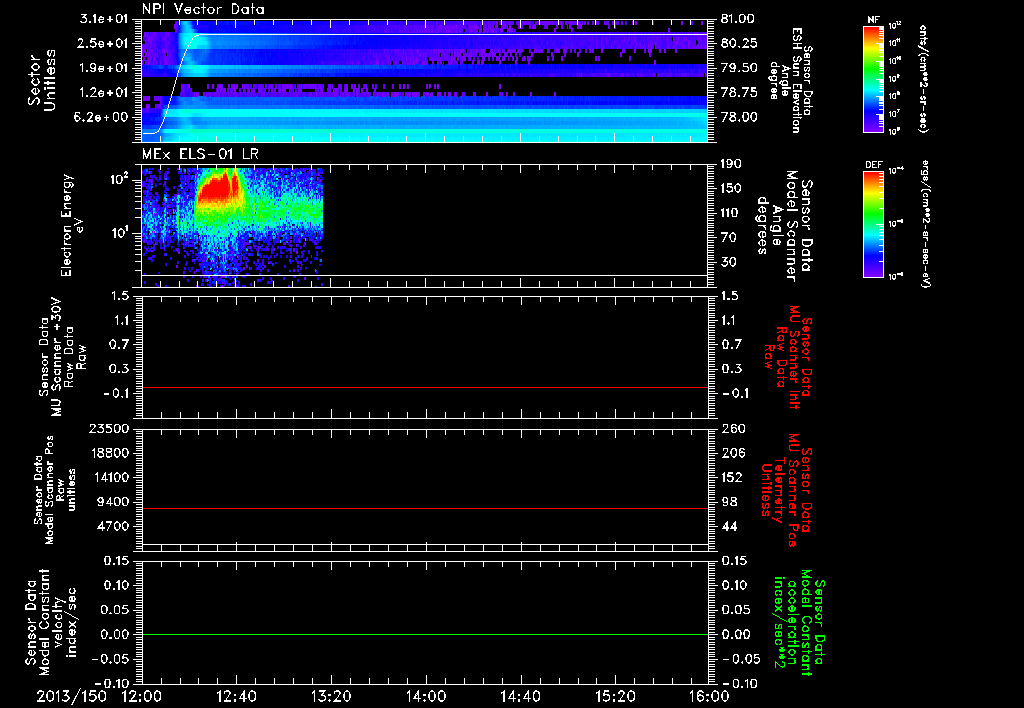Image resolution: width=1024 pixels, height=708 pixels.
Task: Click the Model Scanner Pos Raw unitless label
Action: [55, 490]
